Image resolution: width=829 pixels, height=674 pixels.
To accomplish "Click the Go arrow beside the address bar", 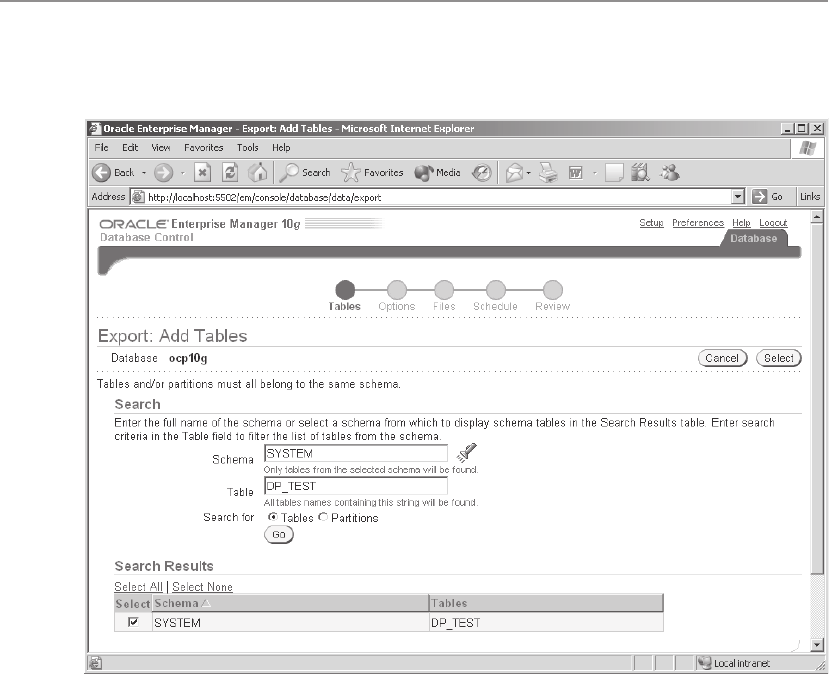I will (759, 197).
